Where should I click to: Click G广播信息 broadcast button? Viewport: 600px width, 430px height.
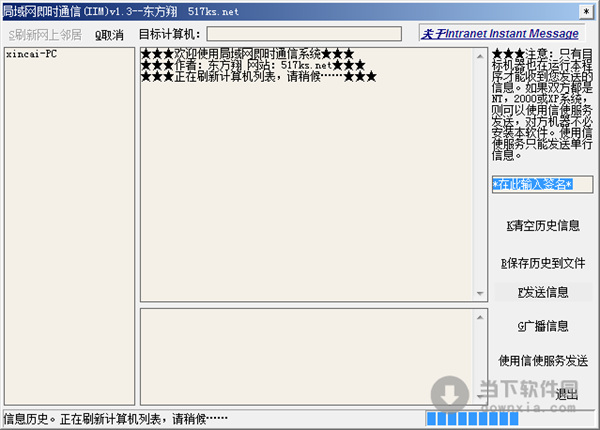543,326
